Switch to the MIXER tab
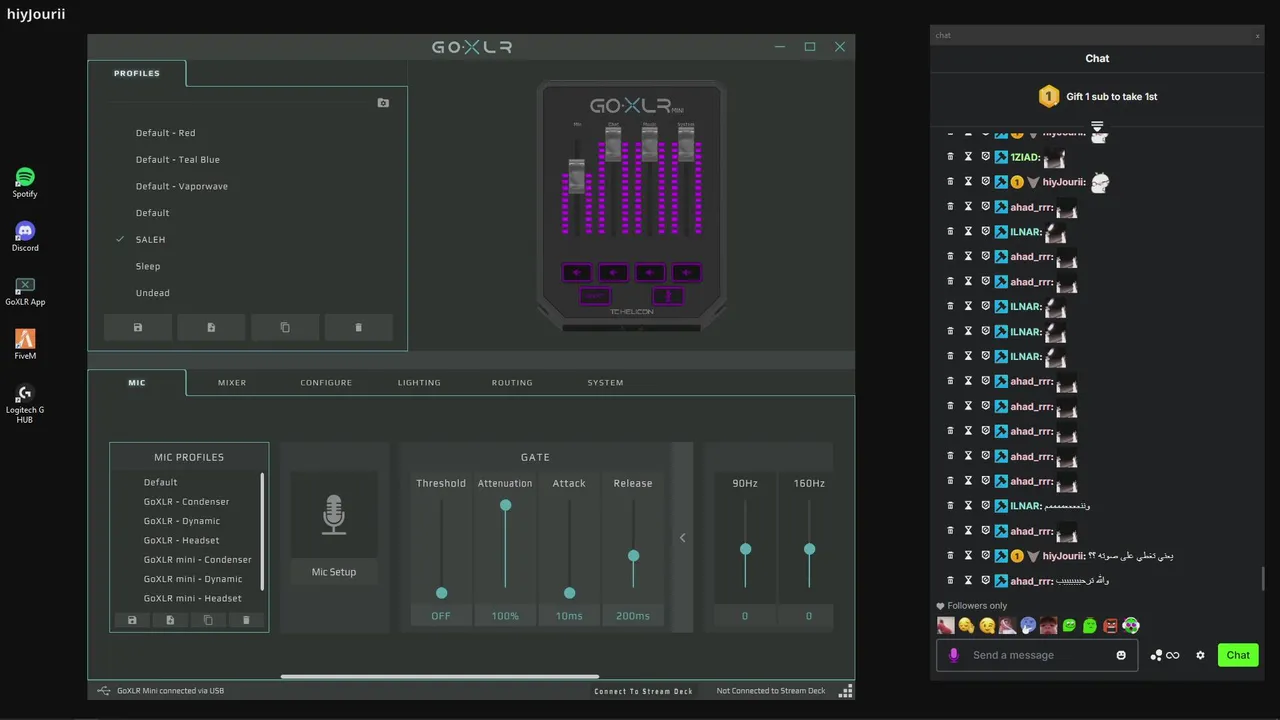 point(232,383)
